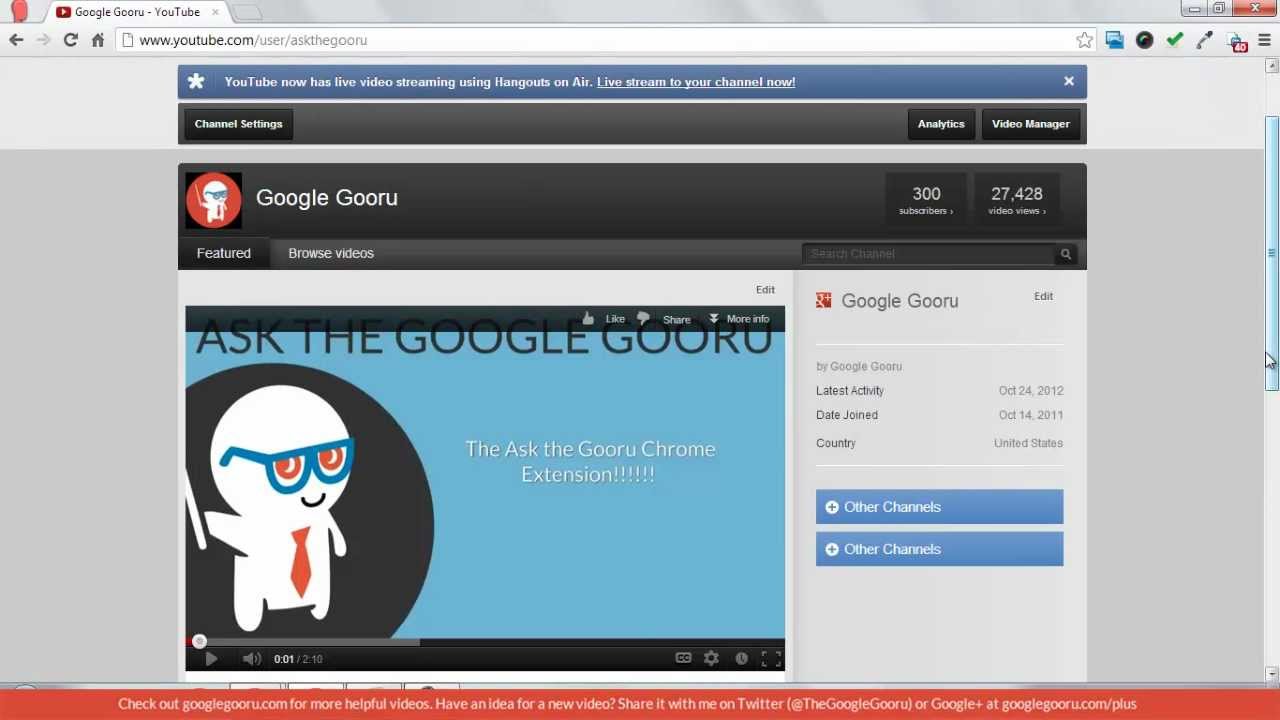View the 300 subscribers count
This screenshot has height=720, width=1280.
[x=926, y=200]
